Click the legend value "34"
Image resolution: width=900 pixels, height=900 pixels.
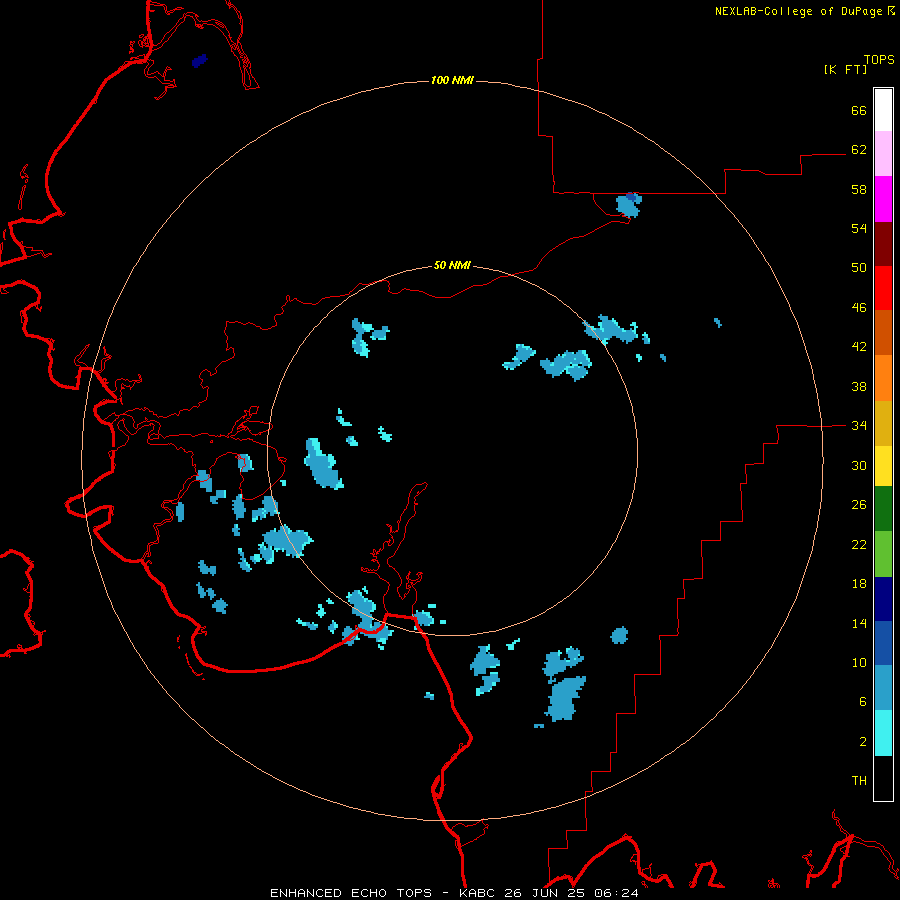(859, 426)
